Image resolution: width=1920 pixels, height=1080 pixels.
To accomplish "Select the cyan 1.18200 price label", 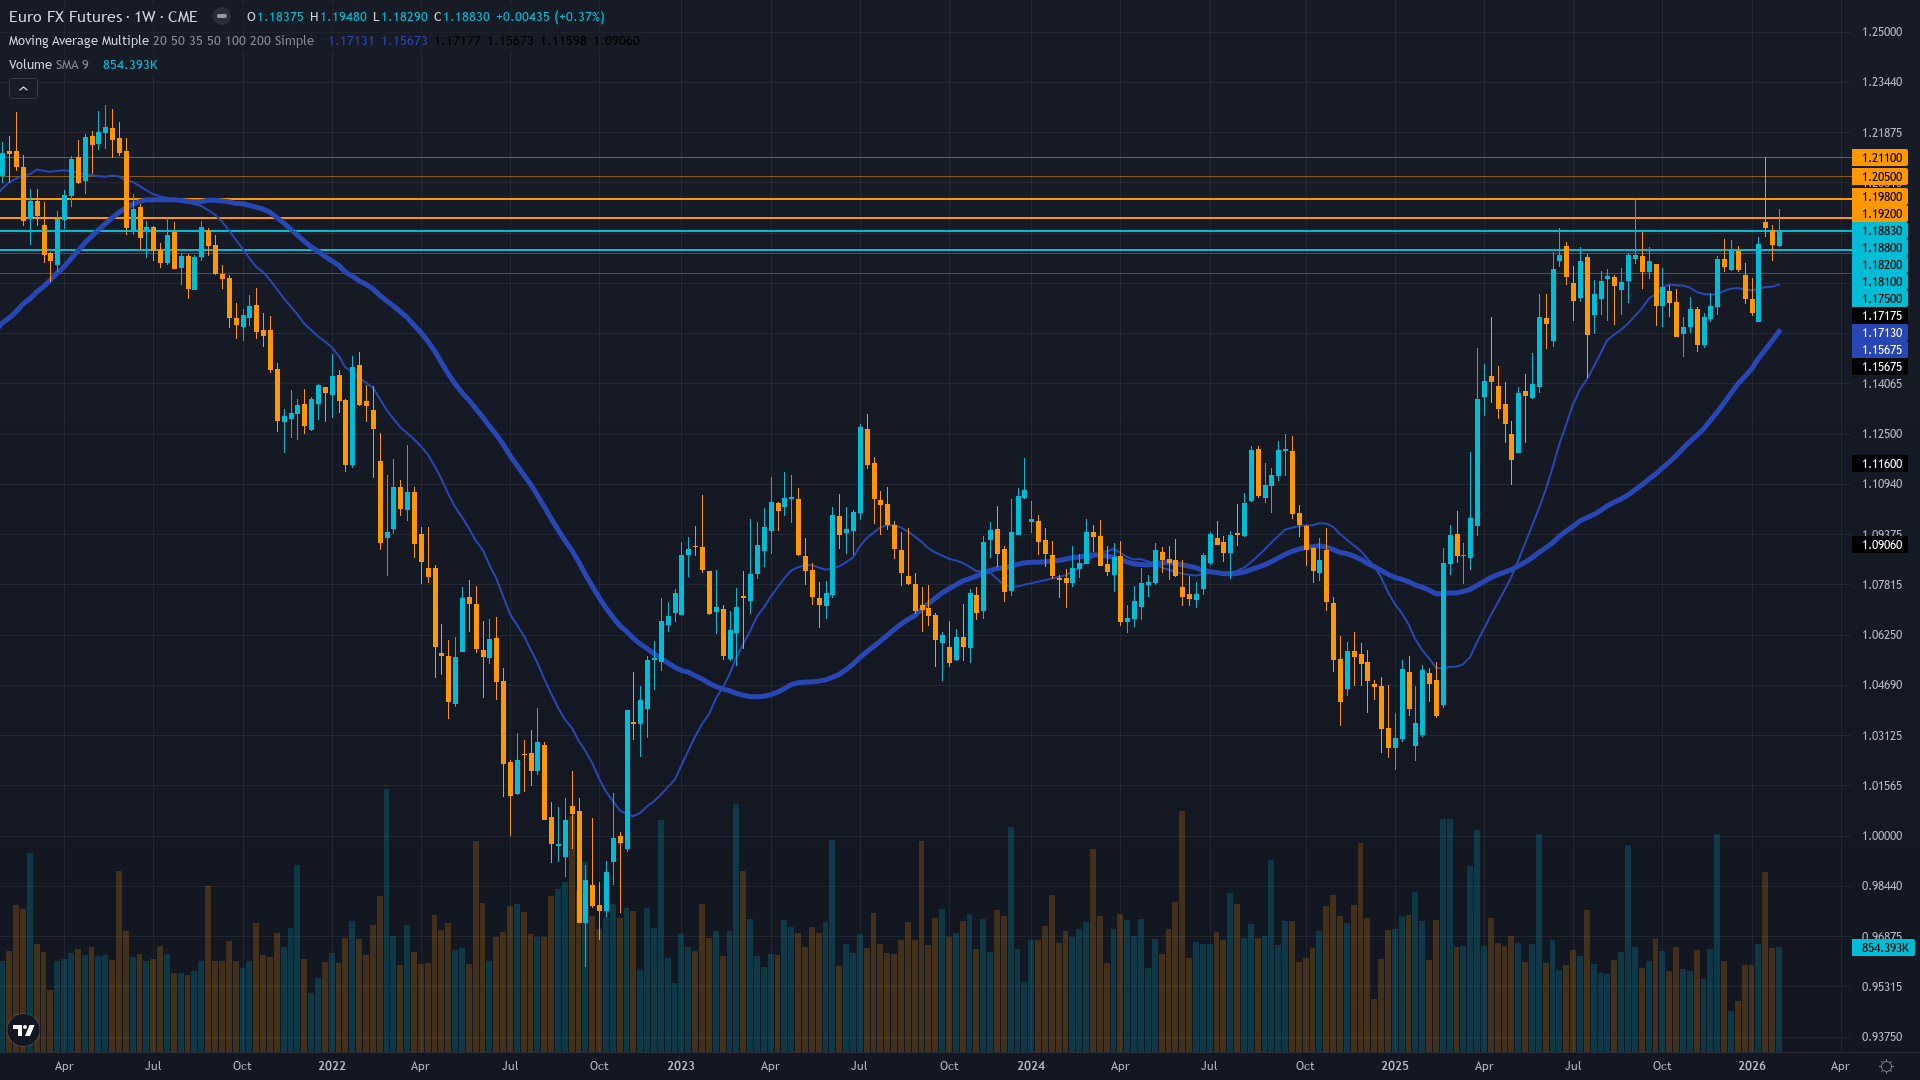I will pyautogui.click(x=1880, y=265).
